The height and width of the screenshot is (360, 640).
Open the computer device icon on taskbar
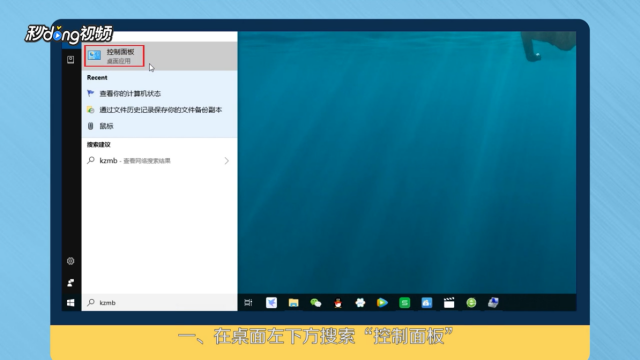pyautogui.click(x=493, y=302)
